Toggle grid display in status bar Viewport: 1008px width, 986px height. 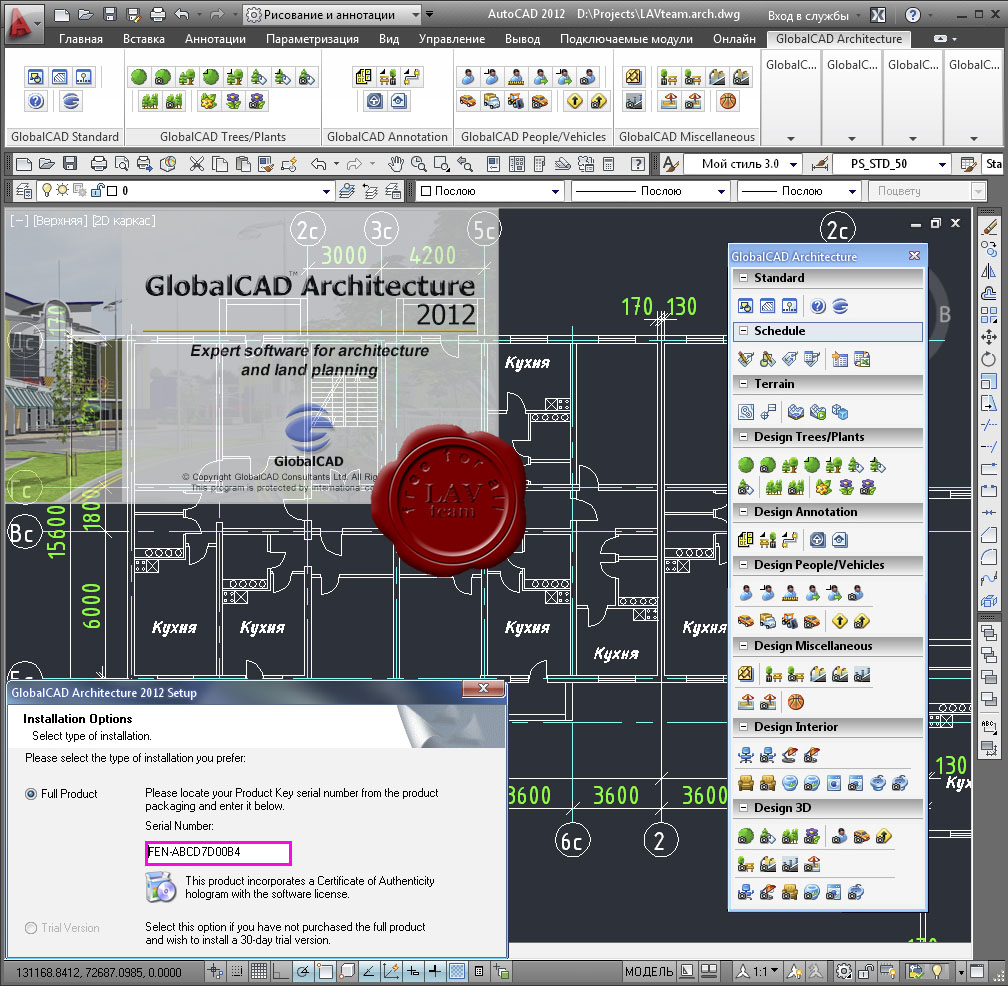coord(259,971)
